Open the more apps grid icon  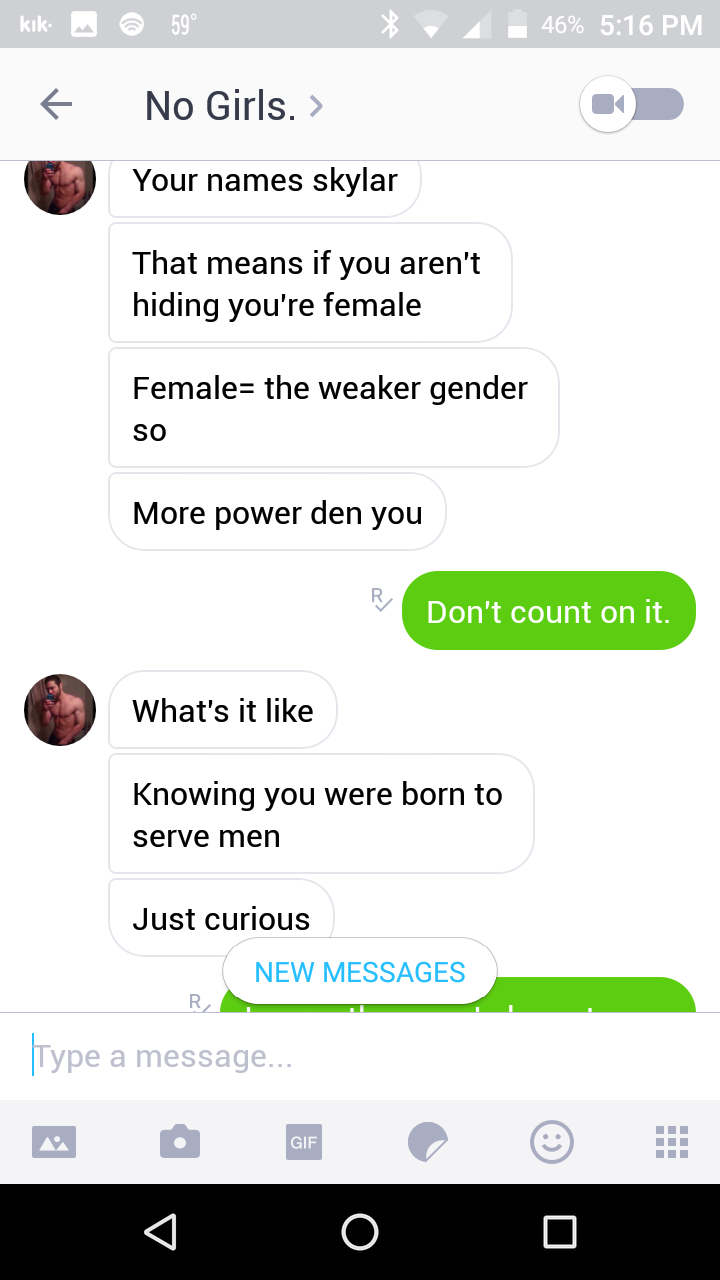(671, 1141)
